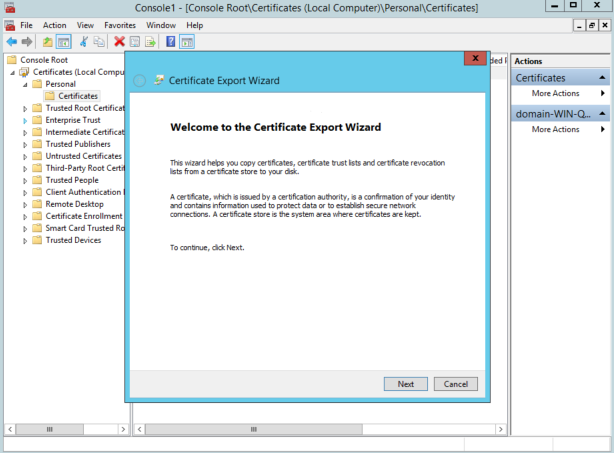Click the Properties toolbar icon
The width and height of the screenshot is (614, 453).
135,41
